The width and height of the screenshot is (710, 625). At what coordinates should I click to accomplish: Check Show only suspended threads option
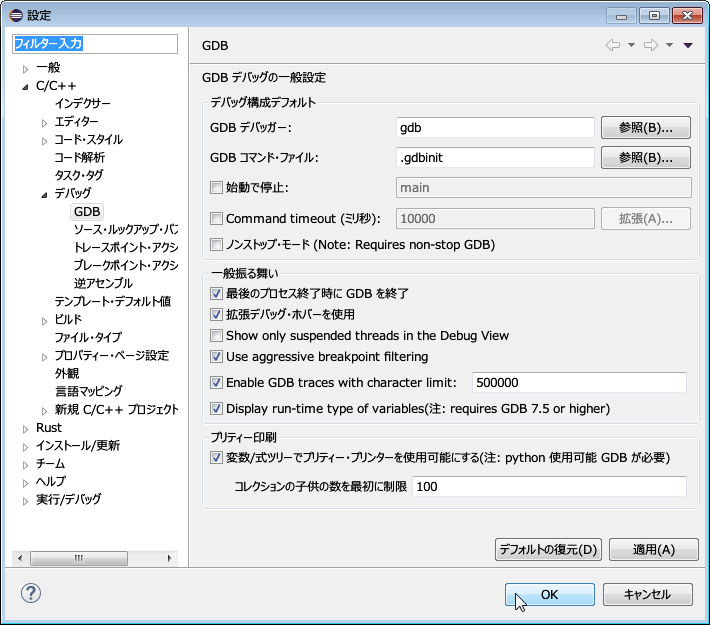coord(216,336)
